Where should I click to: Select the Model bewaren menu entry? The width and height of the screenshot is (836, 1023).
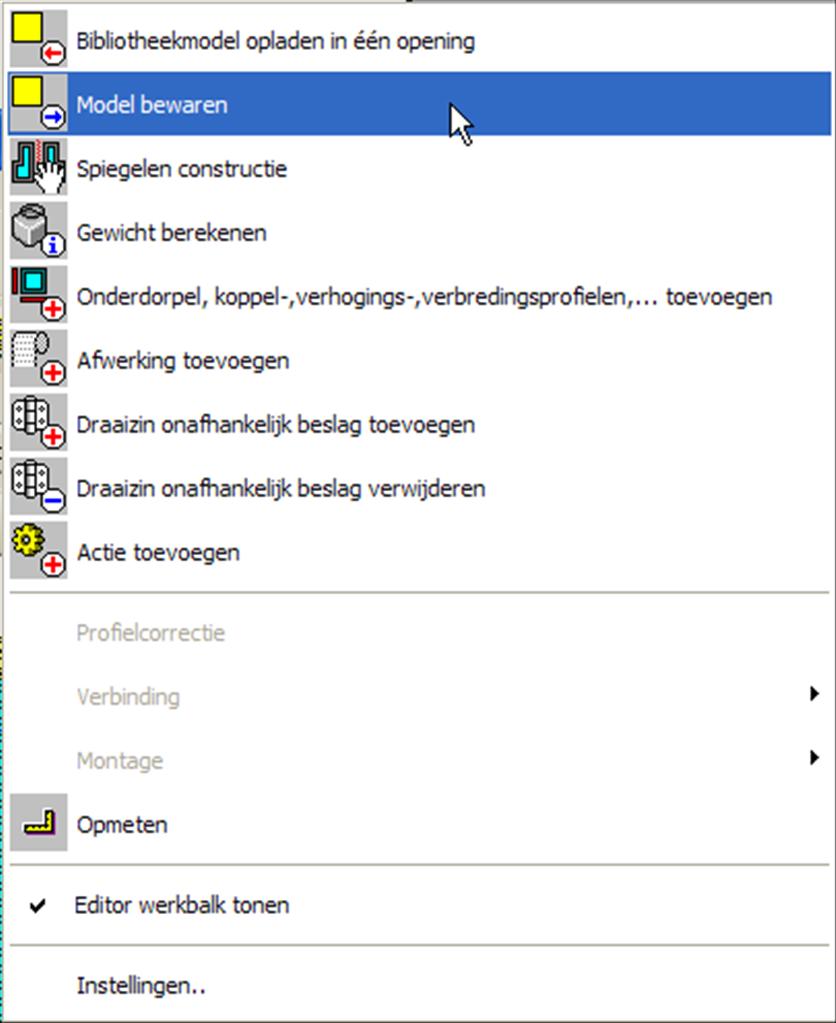coord(419,104)
